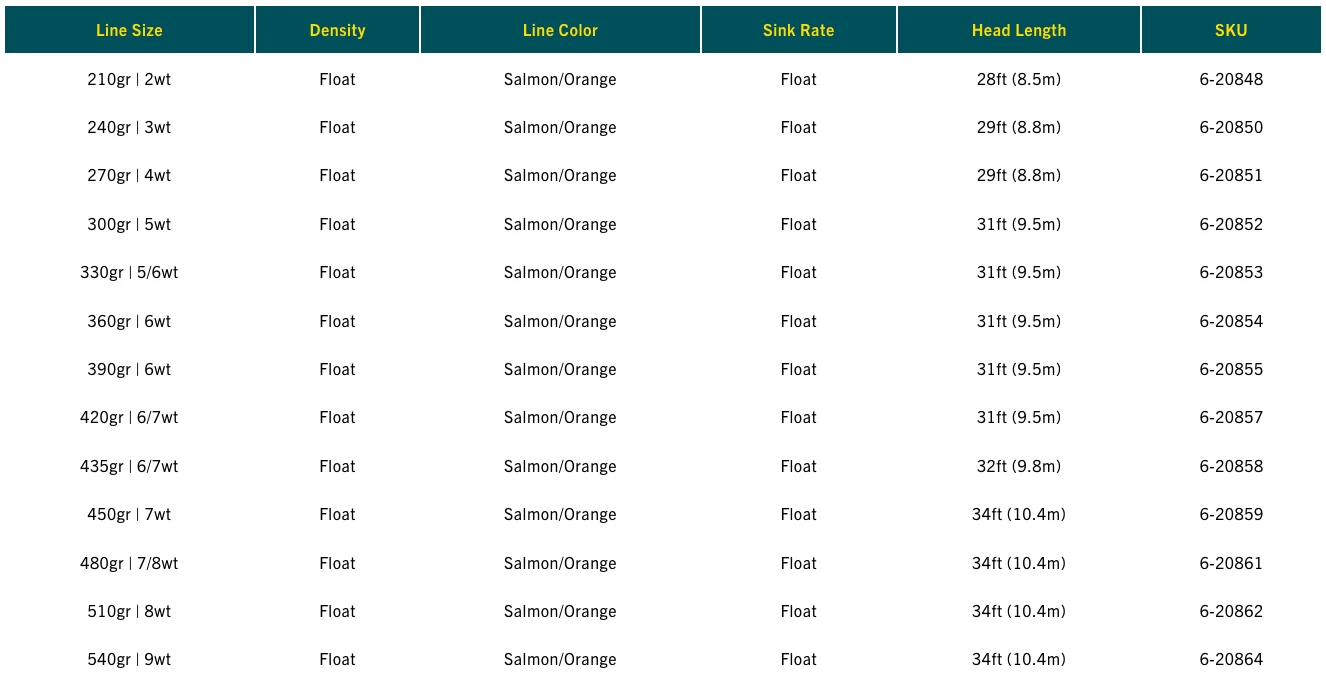Click the SKU column header
This screenshot has height=675, width=1326.
pyautogui.click(x=1230, y=30)
